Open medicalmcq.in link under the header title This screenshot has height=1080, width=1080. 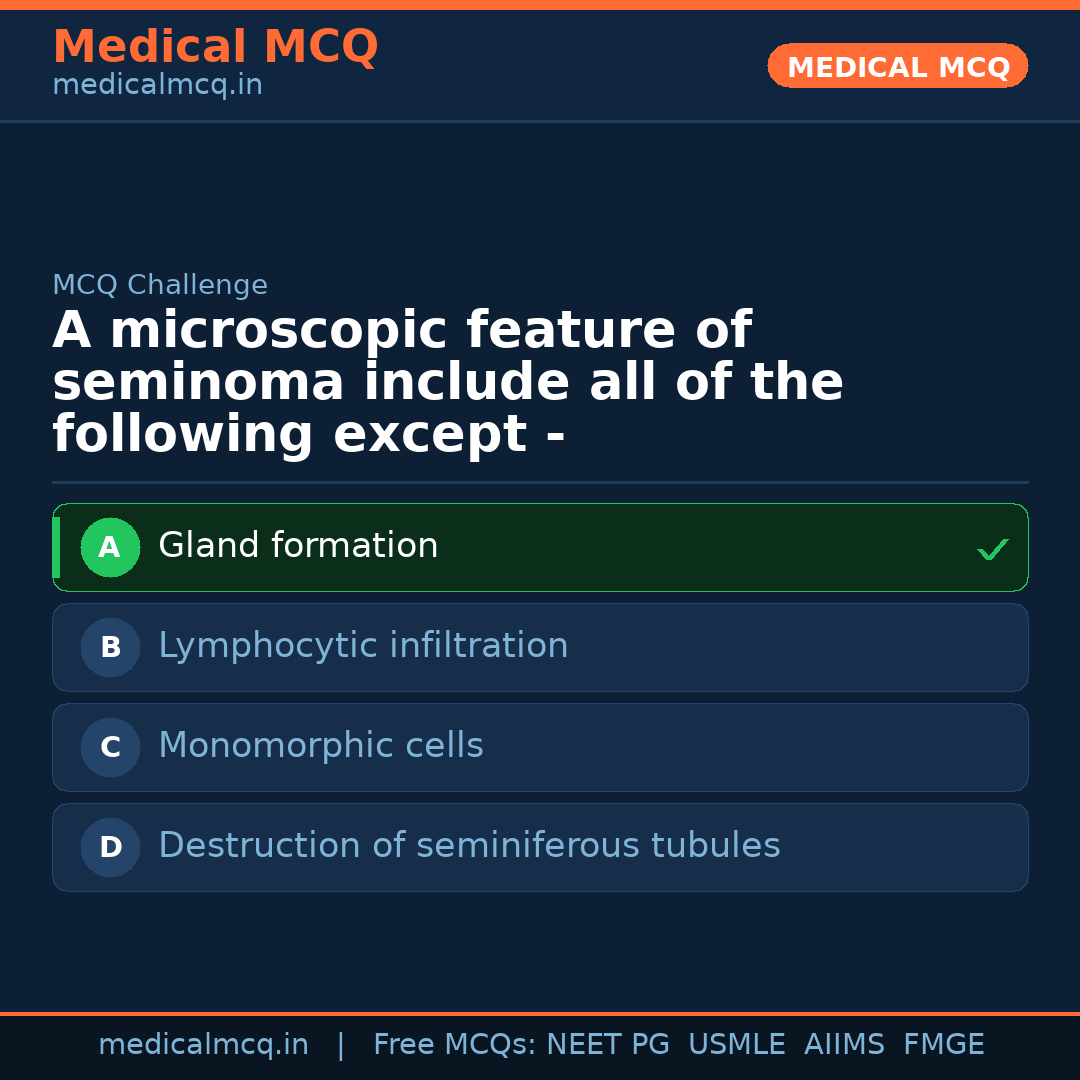pos(157,85)
